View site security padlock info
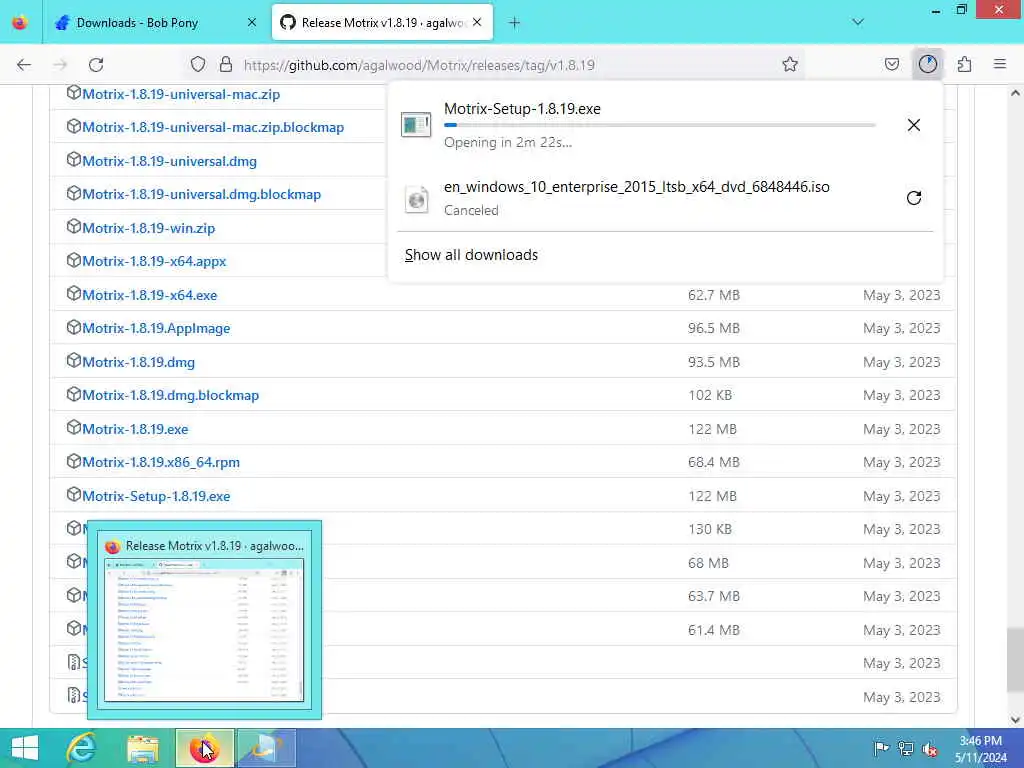This screenshot has width=1024, height=768. point(225,64)
